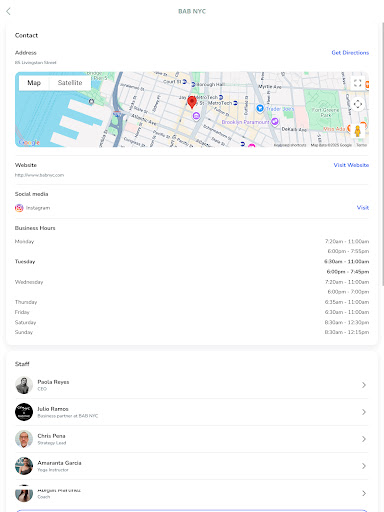Click Amaranta Garcia profile photo

point(24,466)
